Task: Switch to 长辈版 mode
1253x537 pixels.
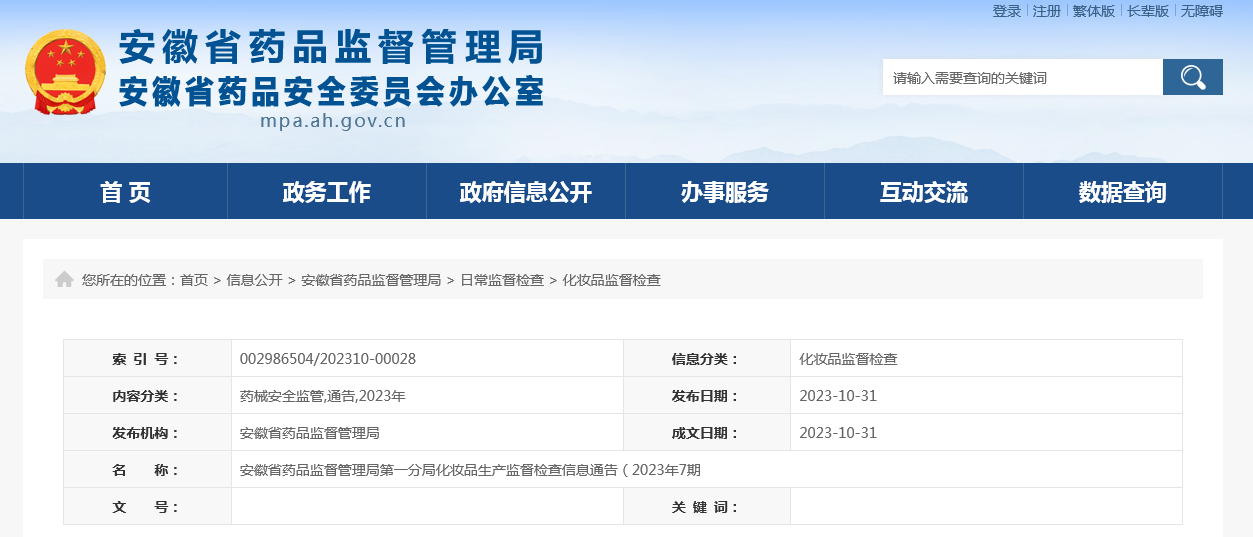Action: (x=1147, y=11)
